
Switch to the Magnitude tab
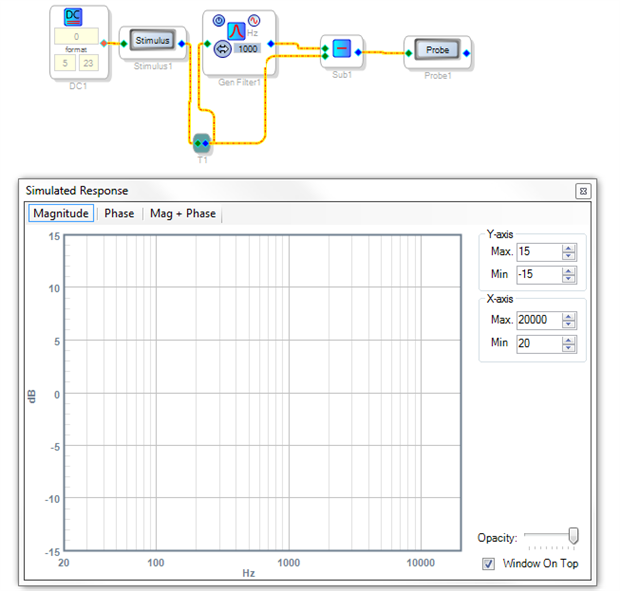61,213
